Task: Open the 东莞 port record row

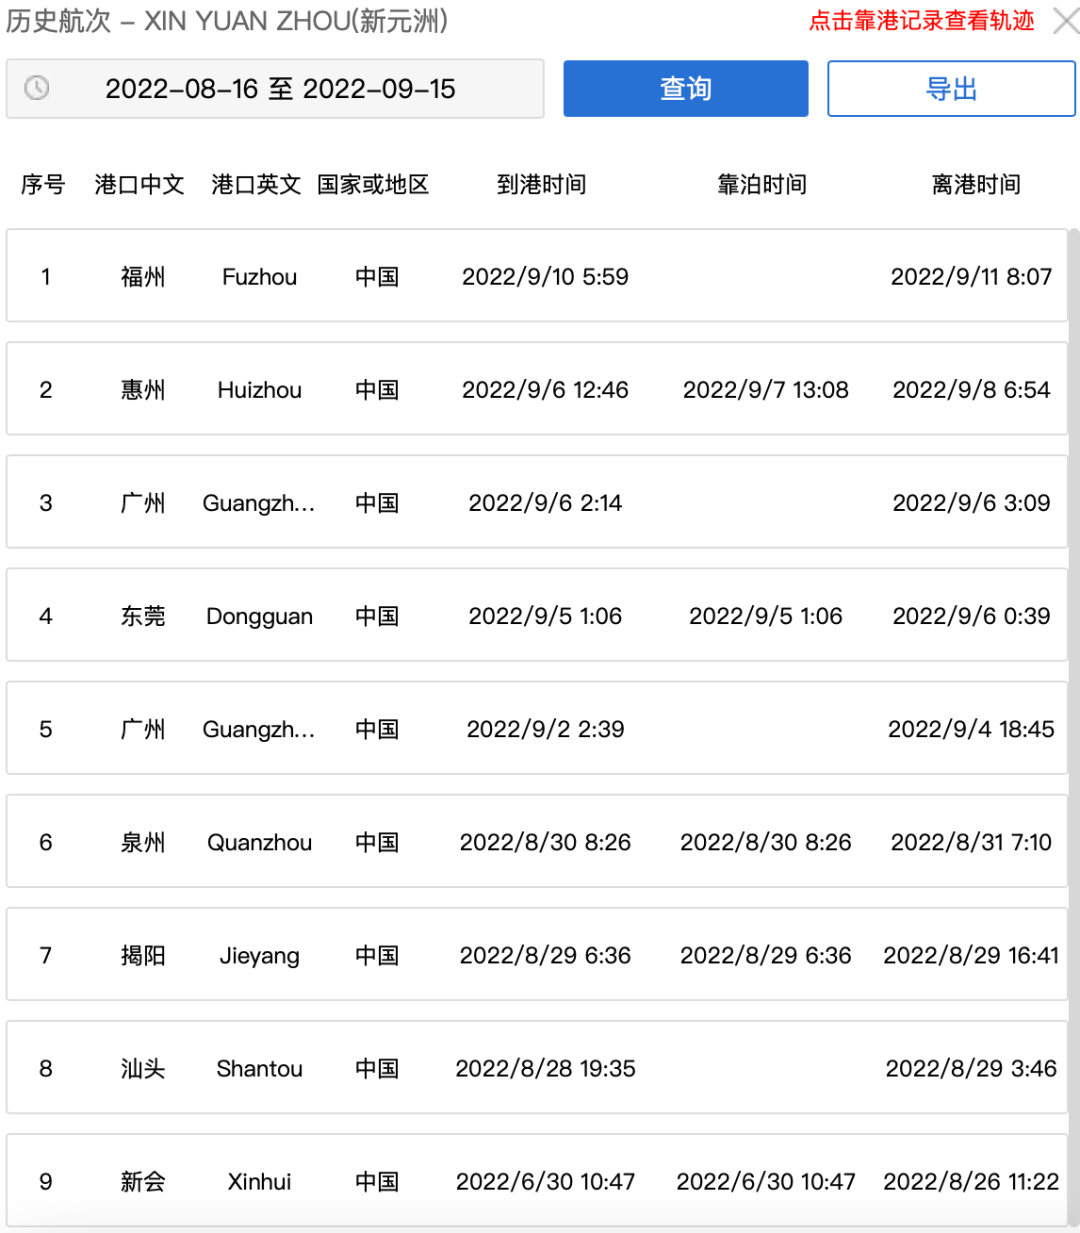Action: [x=537, y=615]
